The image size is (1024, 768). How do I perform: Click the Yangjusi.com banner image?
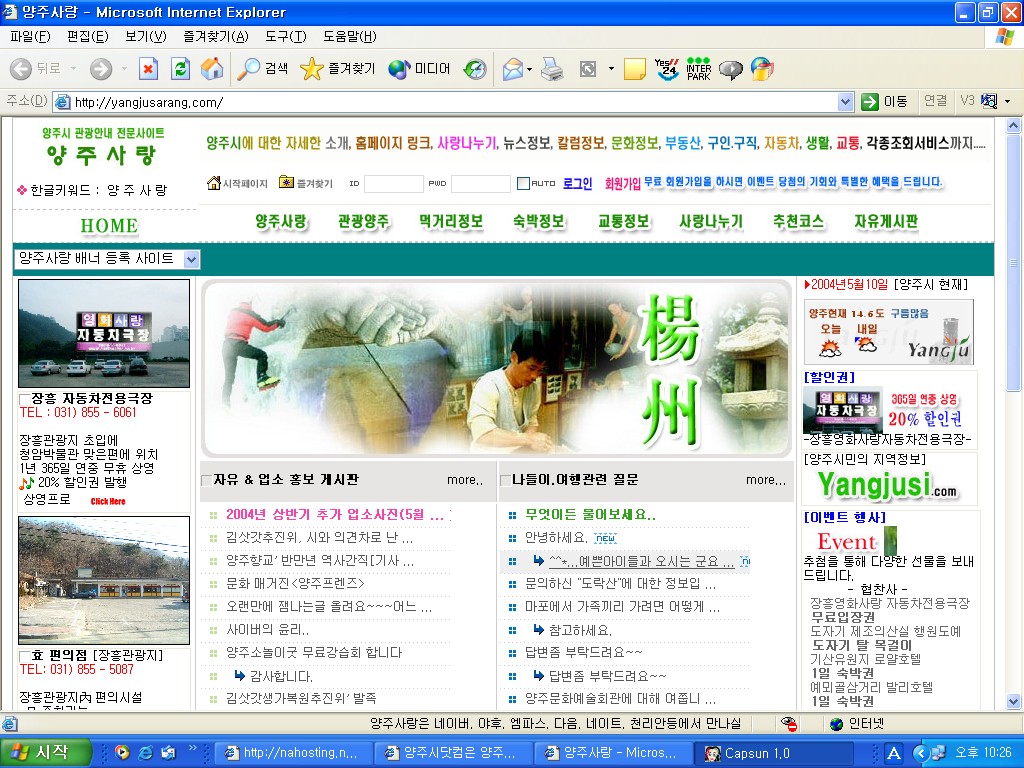[x=887, y=485]
